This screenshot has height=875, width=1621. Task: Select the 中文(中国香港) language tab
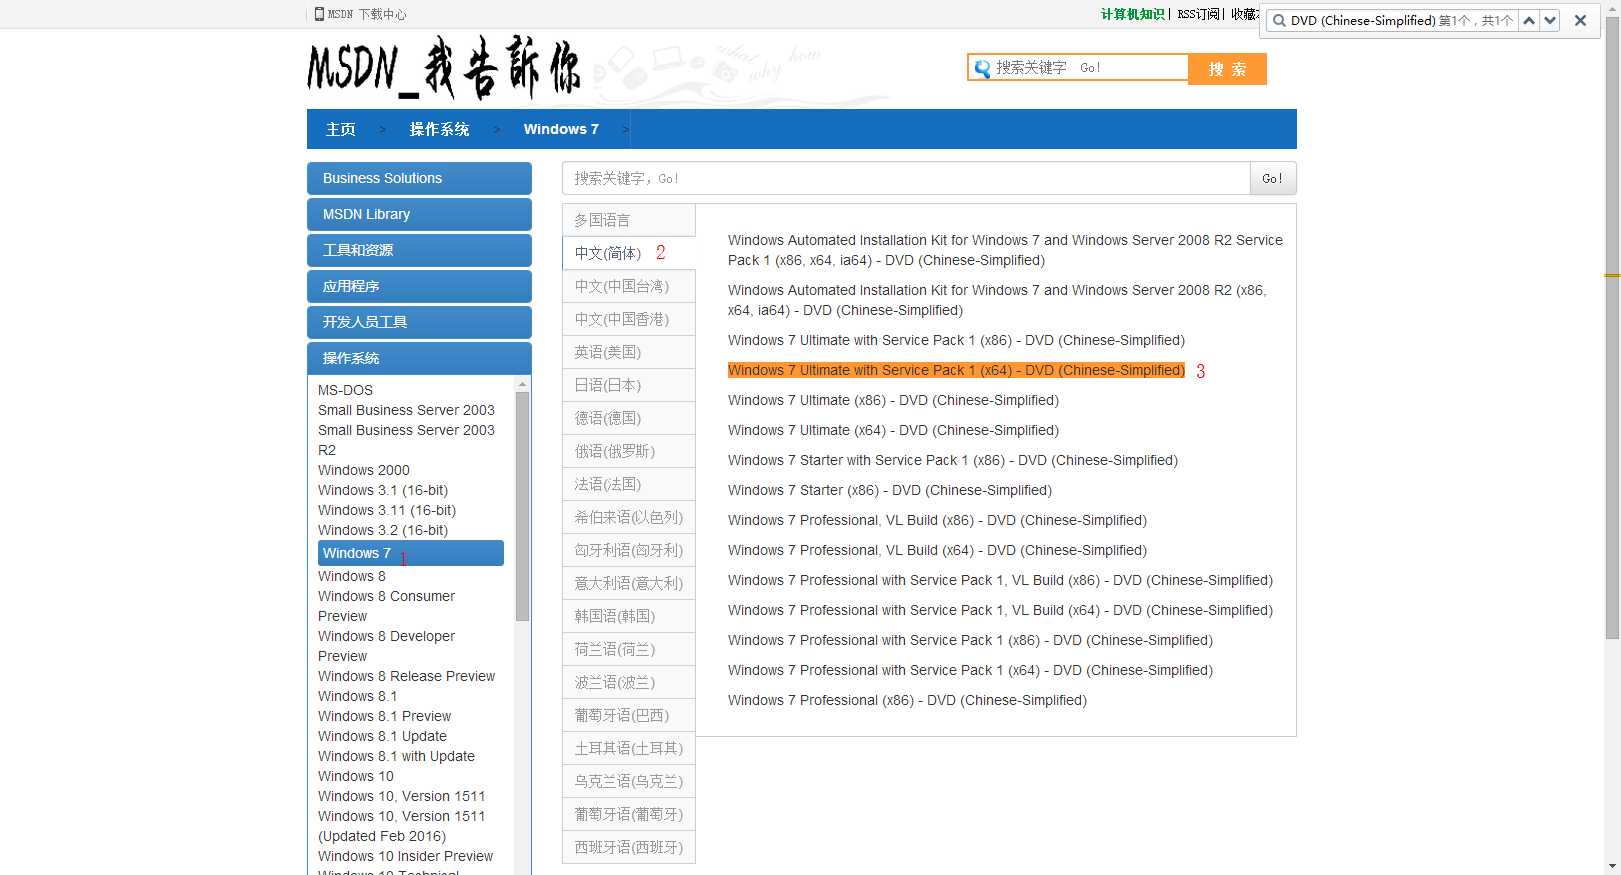coord(628,319)
